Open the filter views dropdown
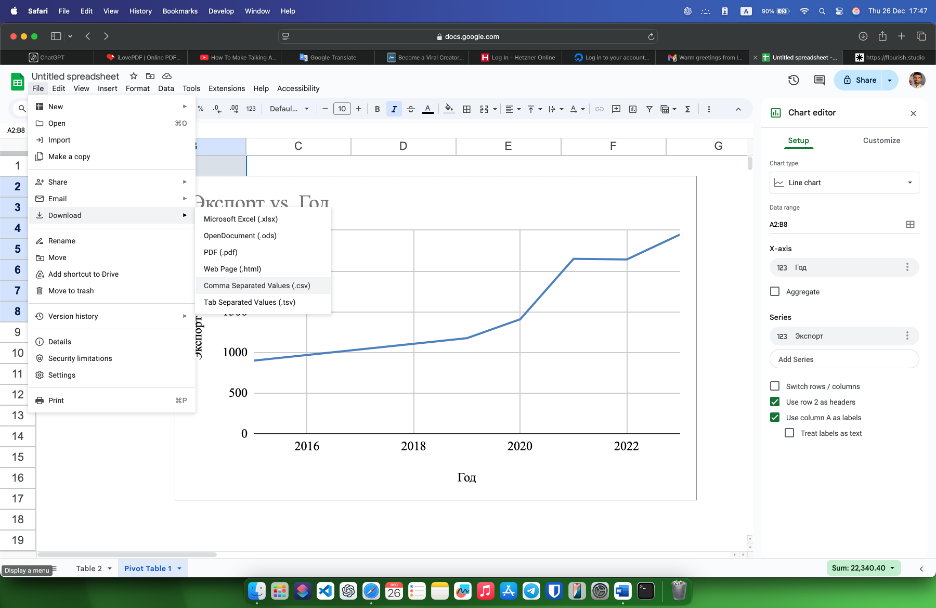This screenshot has height=608, width=936. (667, 109)
